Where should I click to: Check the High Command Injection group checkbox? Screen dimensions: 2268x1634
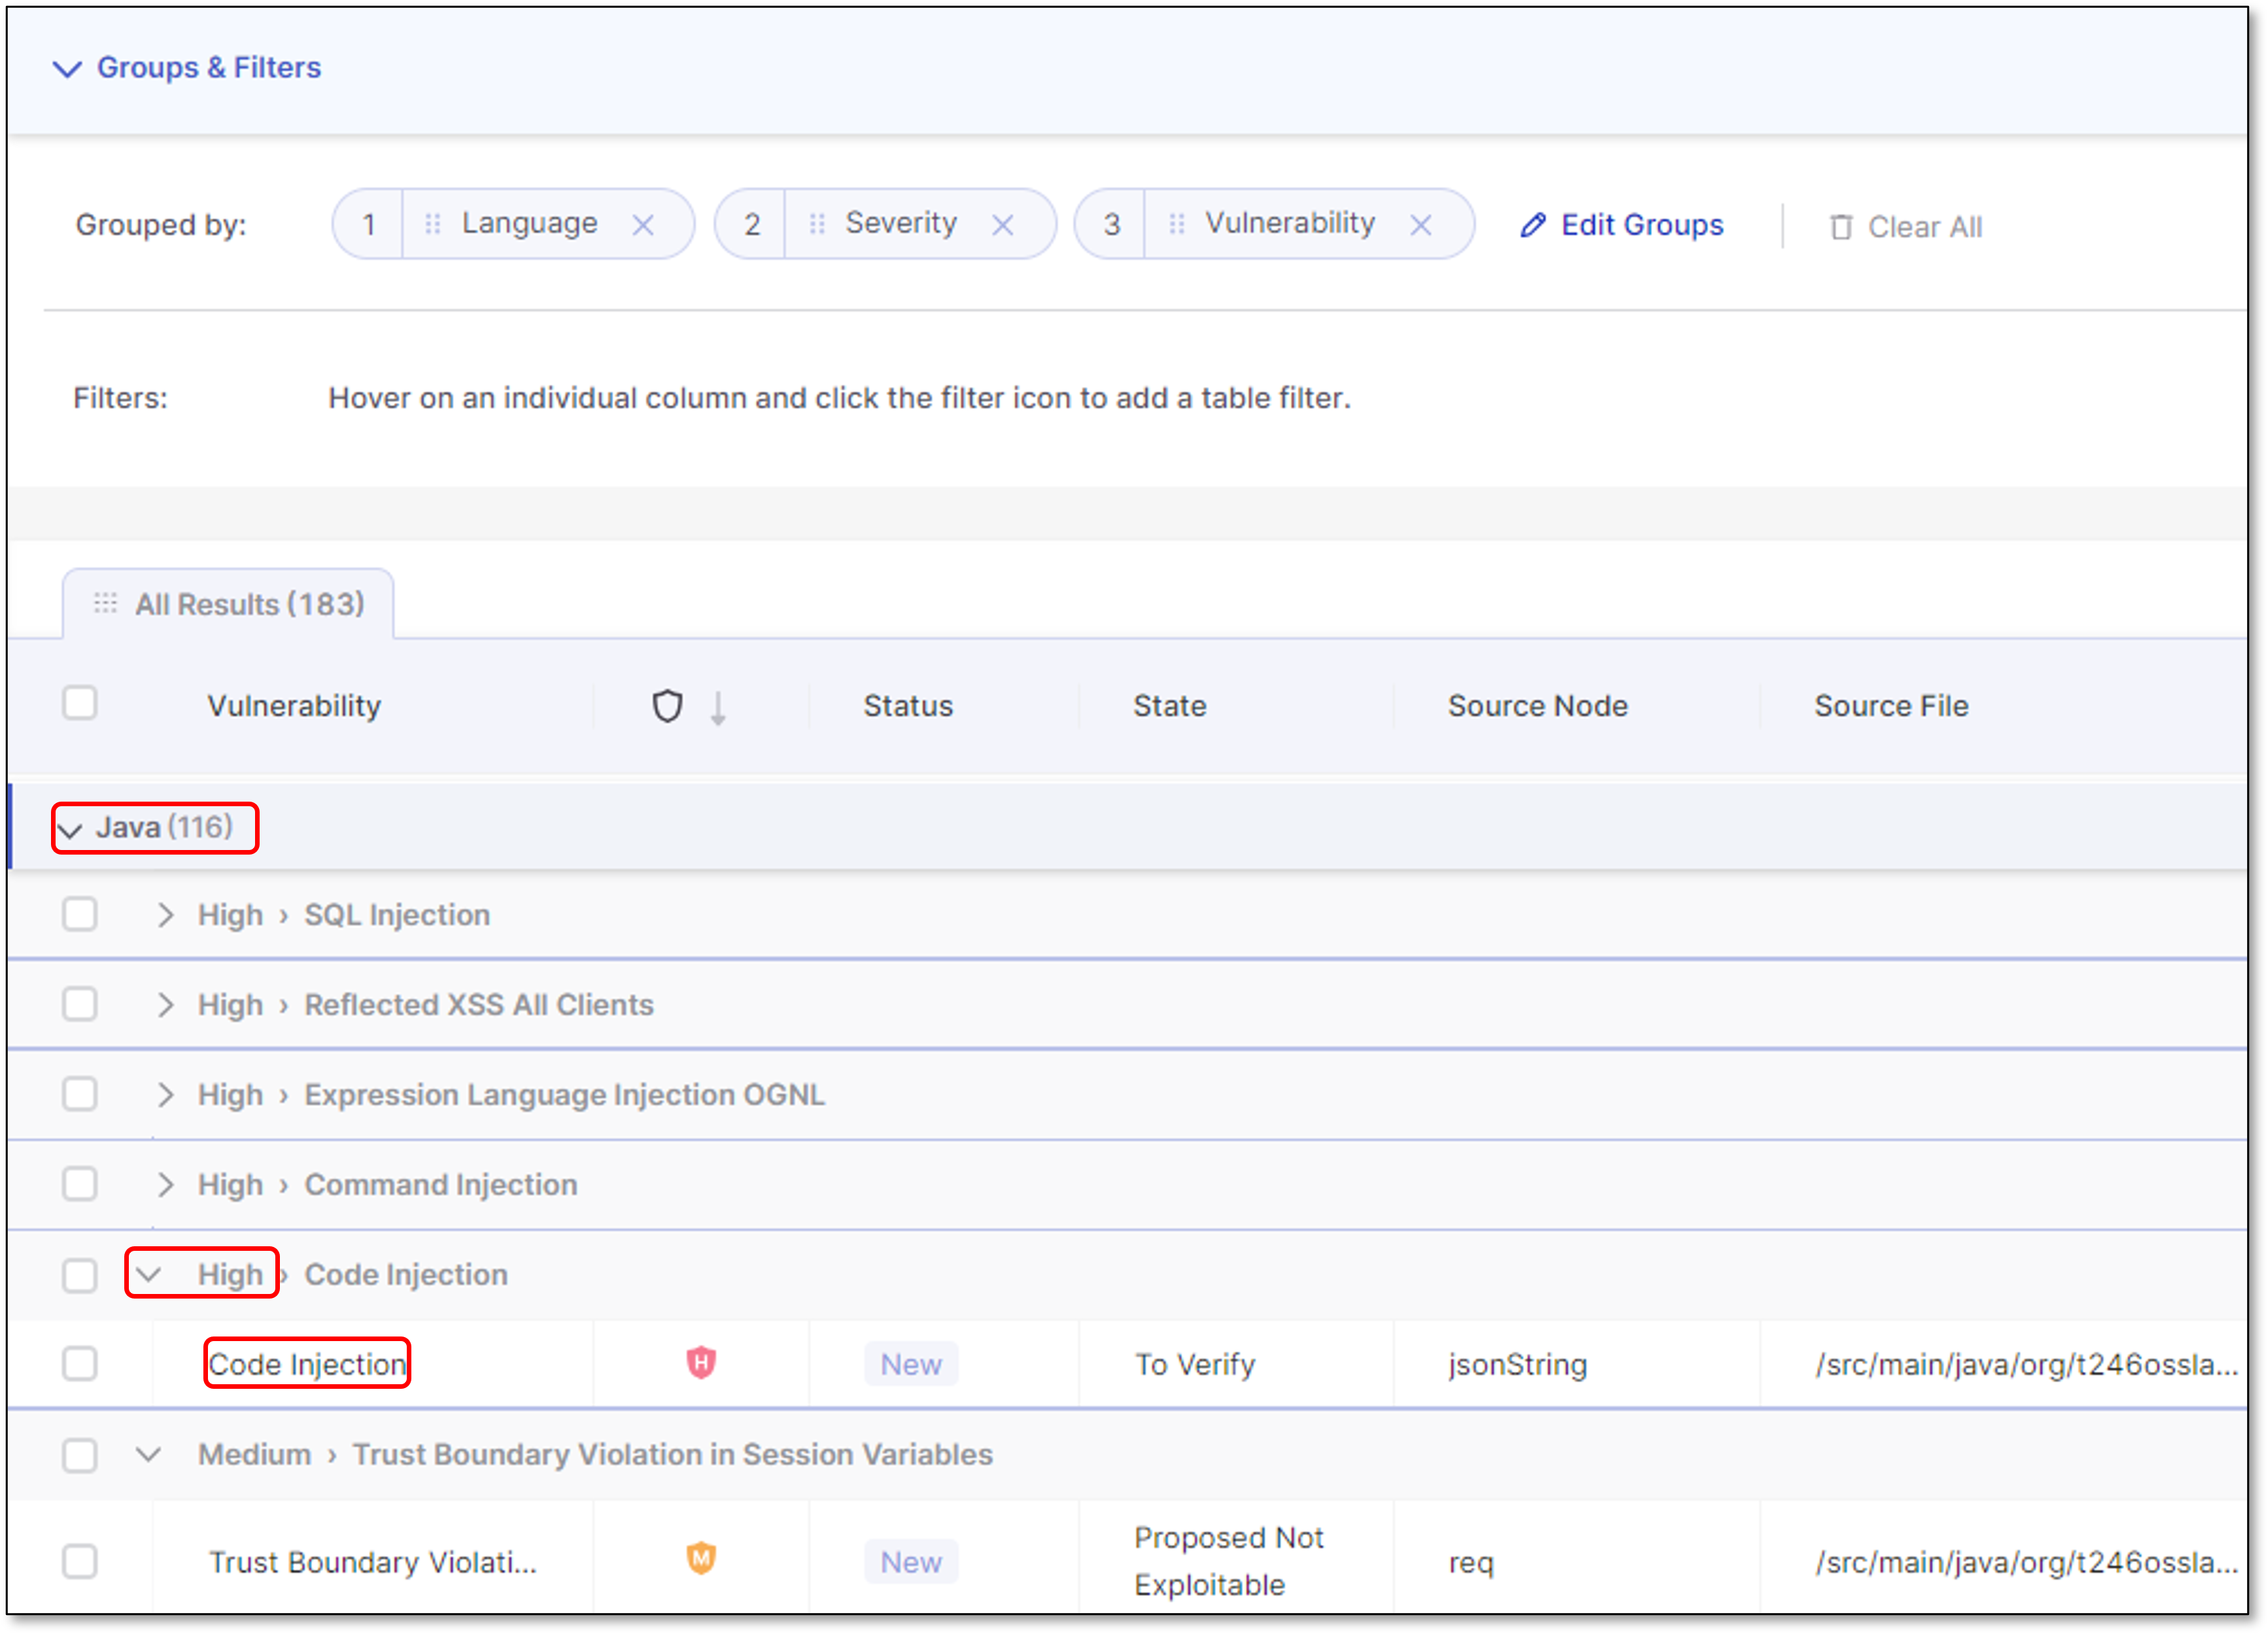point(80,1184)
